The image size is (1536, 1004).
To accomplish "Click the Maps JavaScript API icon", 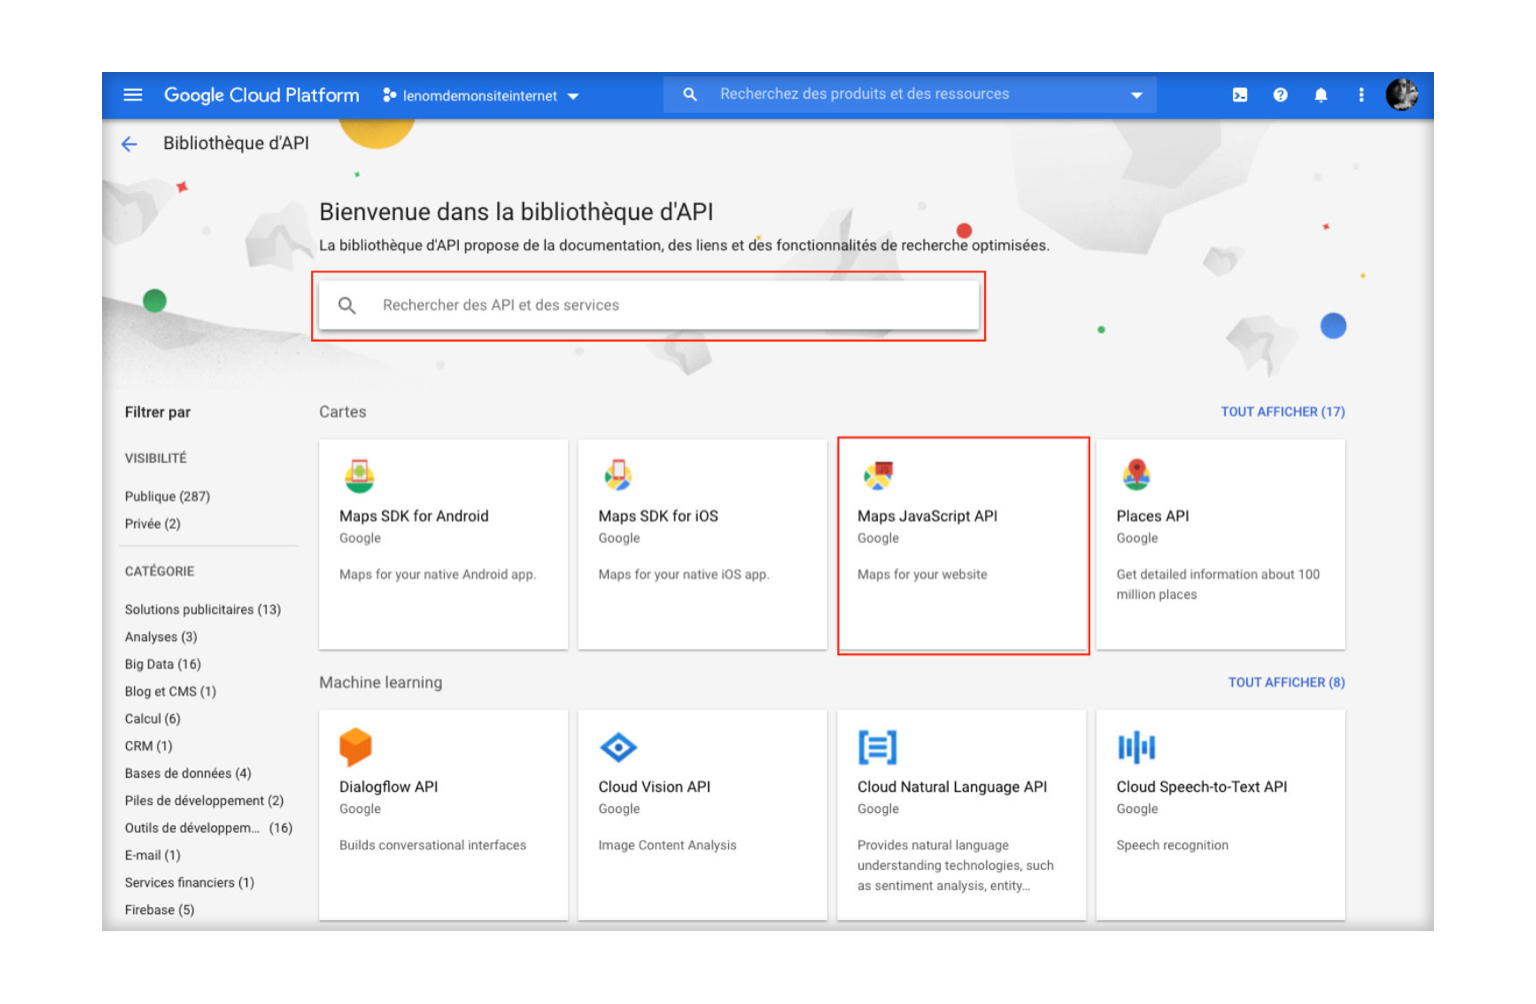I will pos(878,476).
